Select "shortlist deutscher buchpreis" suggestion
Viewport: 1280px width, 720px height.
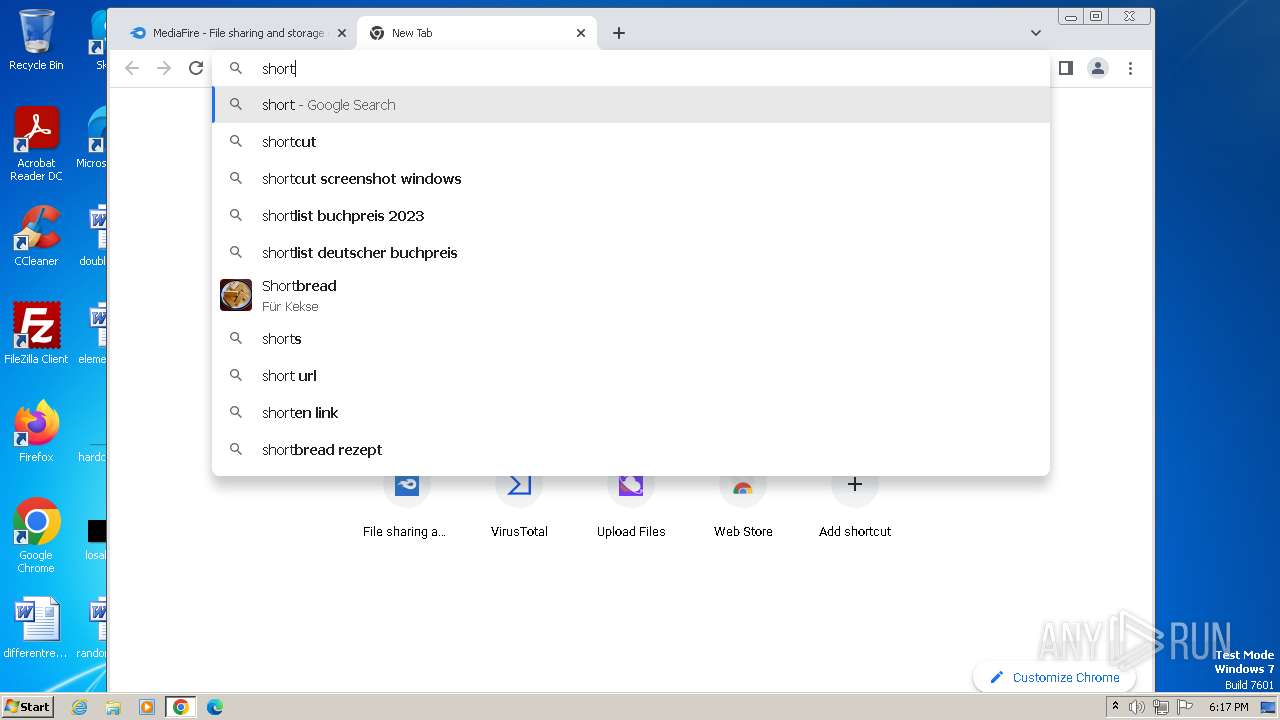tap(631, 253)
